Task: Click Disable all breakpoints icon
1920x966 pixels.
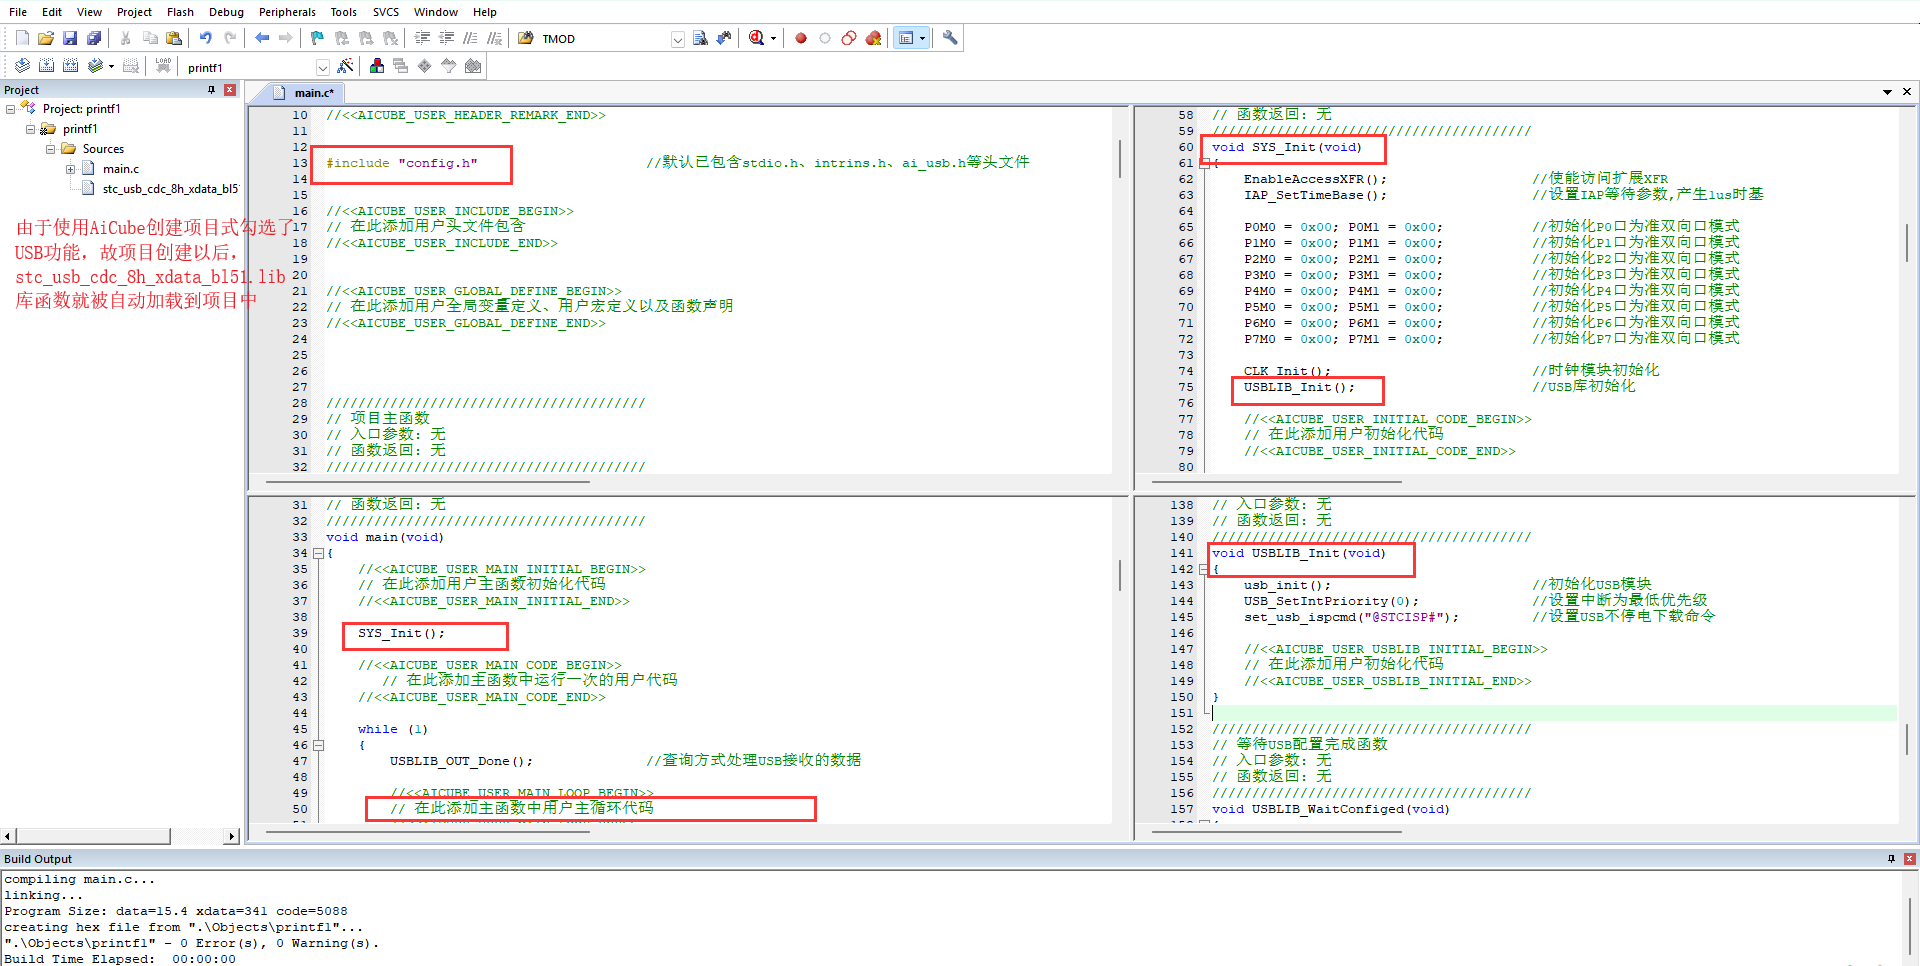Action: [x=849, y=38]
